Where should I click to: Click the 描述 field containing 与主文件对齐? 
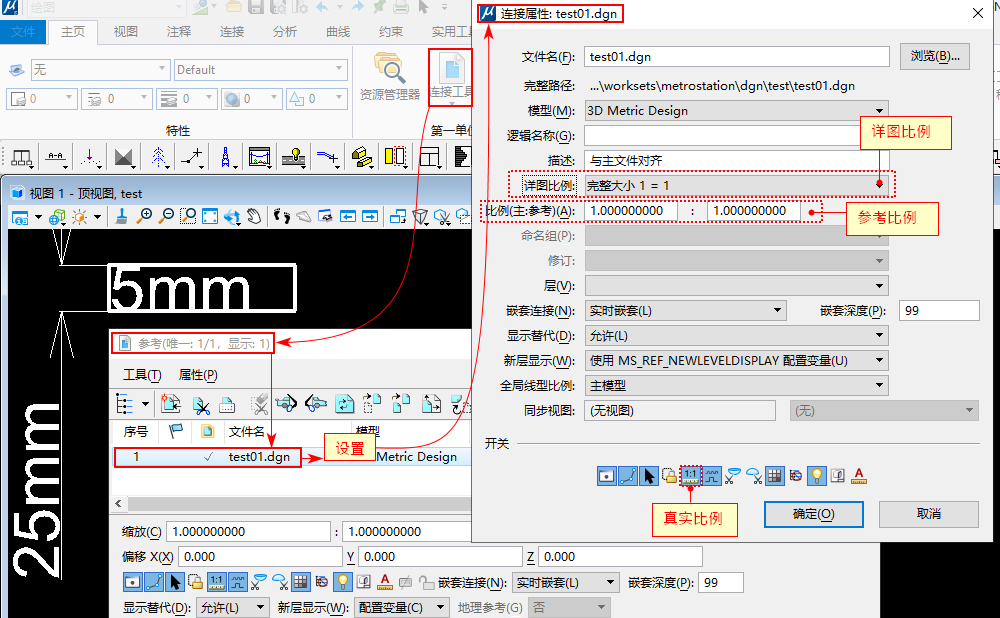pyautogui.click(x=737, y=161)
